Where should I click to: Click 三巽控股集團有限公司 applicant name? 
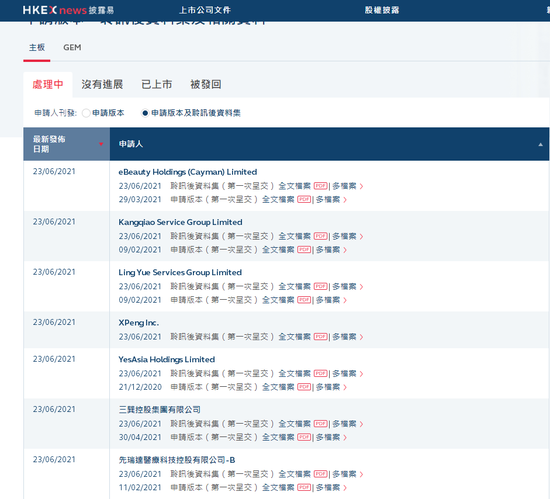[160, 410]
